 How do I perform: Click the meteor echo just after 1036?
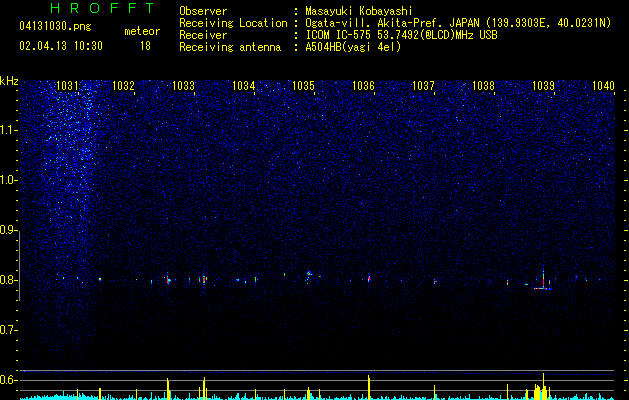pyautogui.click(x=369, y=278)
